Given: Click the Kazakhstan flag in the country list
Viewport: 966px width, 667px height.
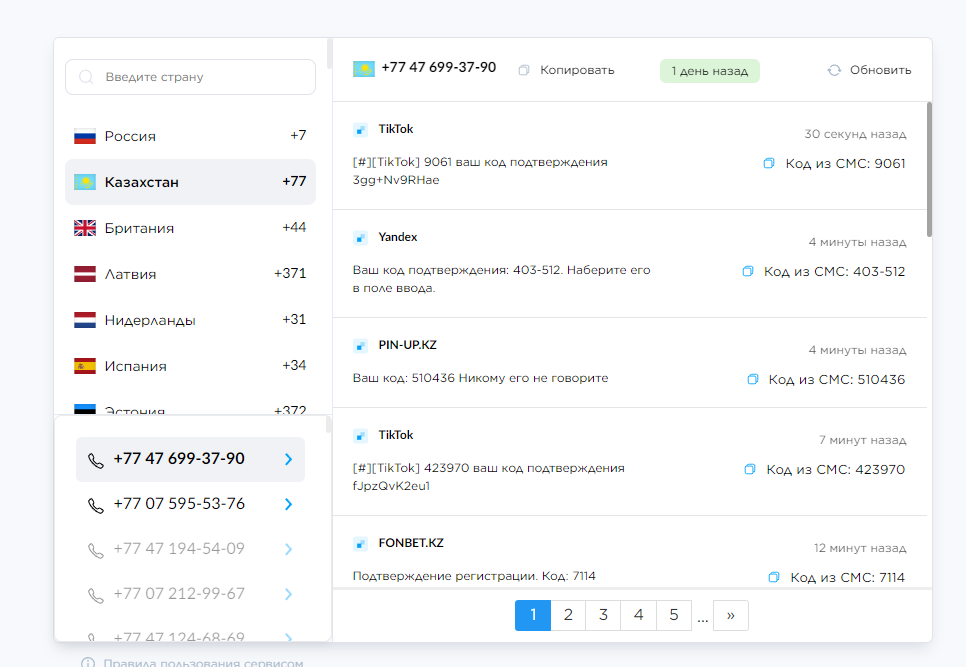Looking at the screenshot, I should point(85,182).
